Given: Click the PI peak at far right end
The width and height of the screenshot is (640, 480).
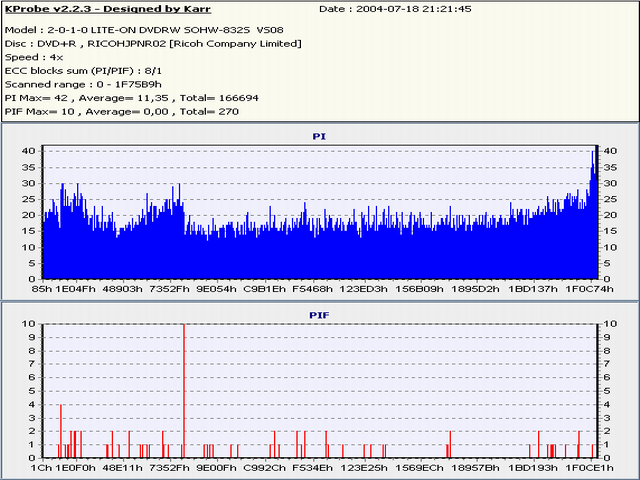Looking at the screenshot, I should pyautogui.click(x=594, y=160).
